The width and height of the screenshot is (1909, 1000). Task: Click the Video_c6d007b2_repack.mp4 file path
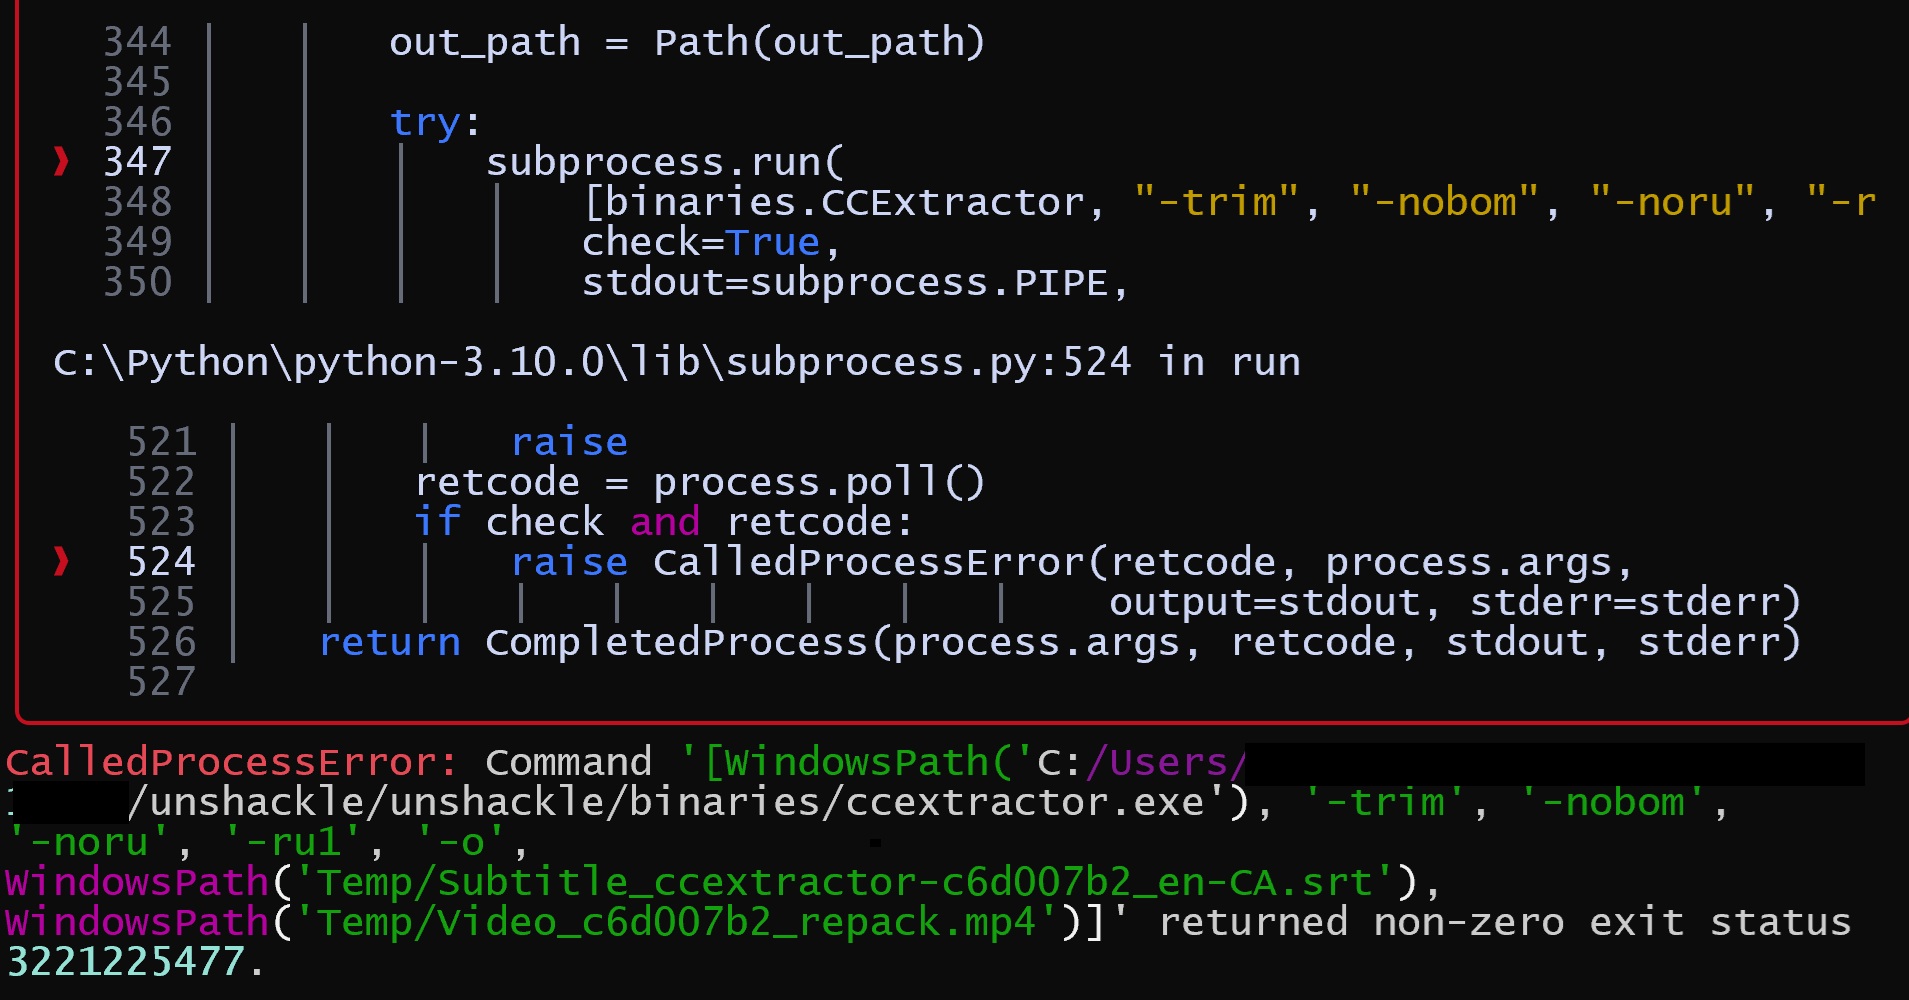[x=677, y=922]
